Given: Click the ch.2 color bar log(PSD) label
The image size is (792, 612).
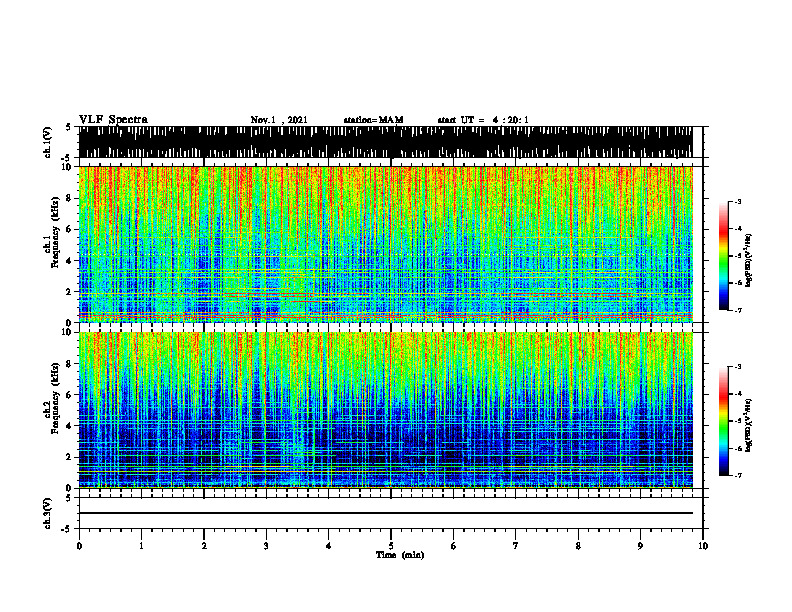Looking at the screenshot, I should coord(748,424).
